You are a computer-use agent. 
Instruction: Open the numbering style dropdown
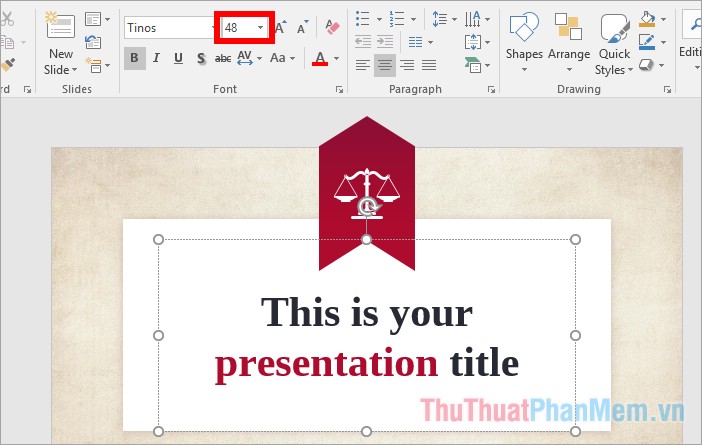click(x=413, y=19)
